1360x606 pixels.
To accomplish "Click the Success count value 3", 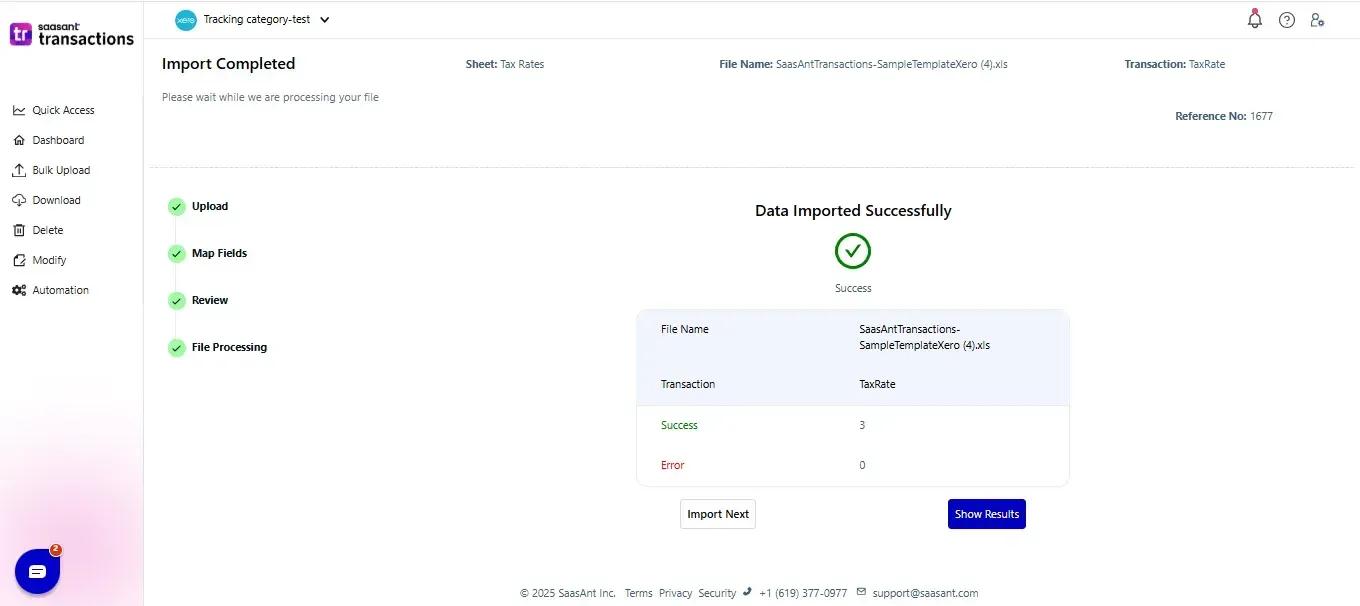I will [862, 425].
